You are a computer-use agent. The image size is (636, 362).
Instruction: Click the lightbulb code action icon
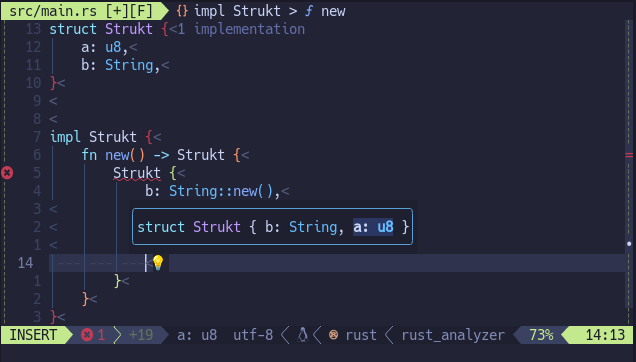pos(158,263)
